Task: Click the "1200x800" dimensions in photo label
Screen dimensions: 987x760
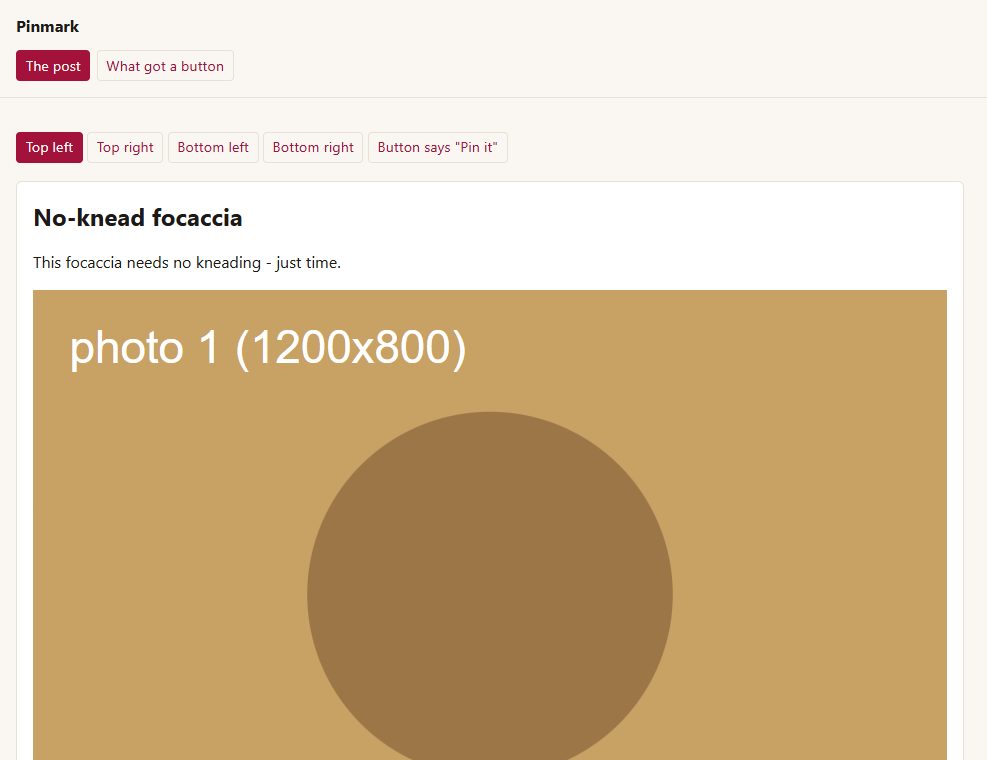Action: [x=351, y=348]
